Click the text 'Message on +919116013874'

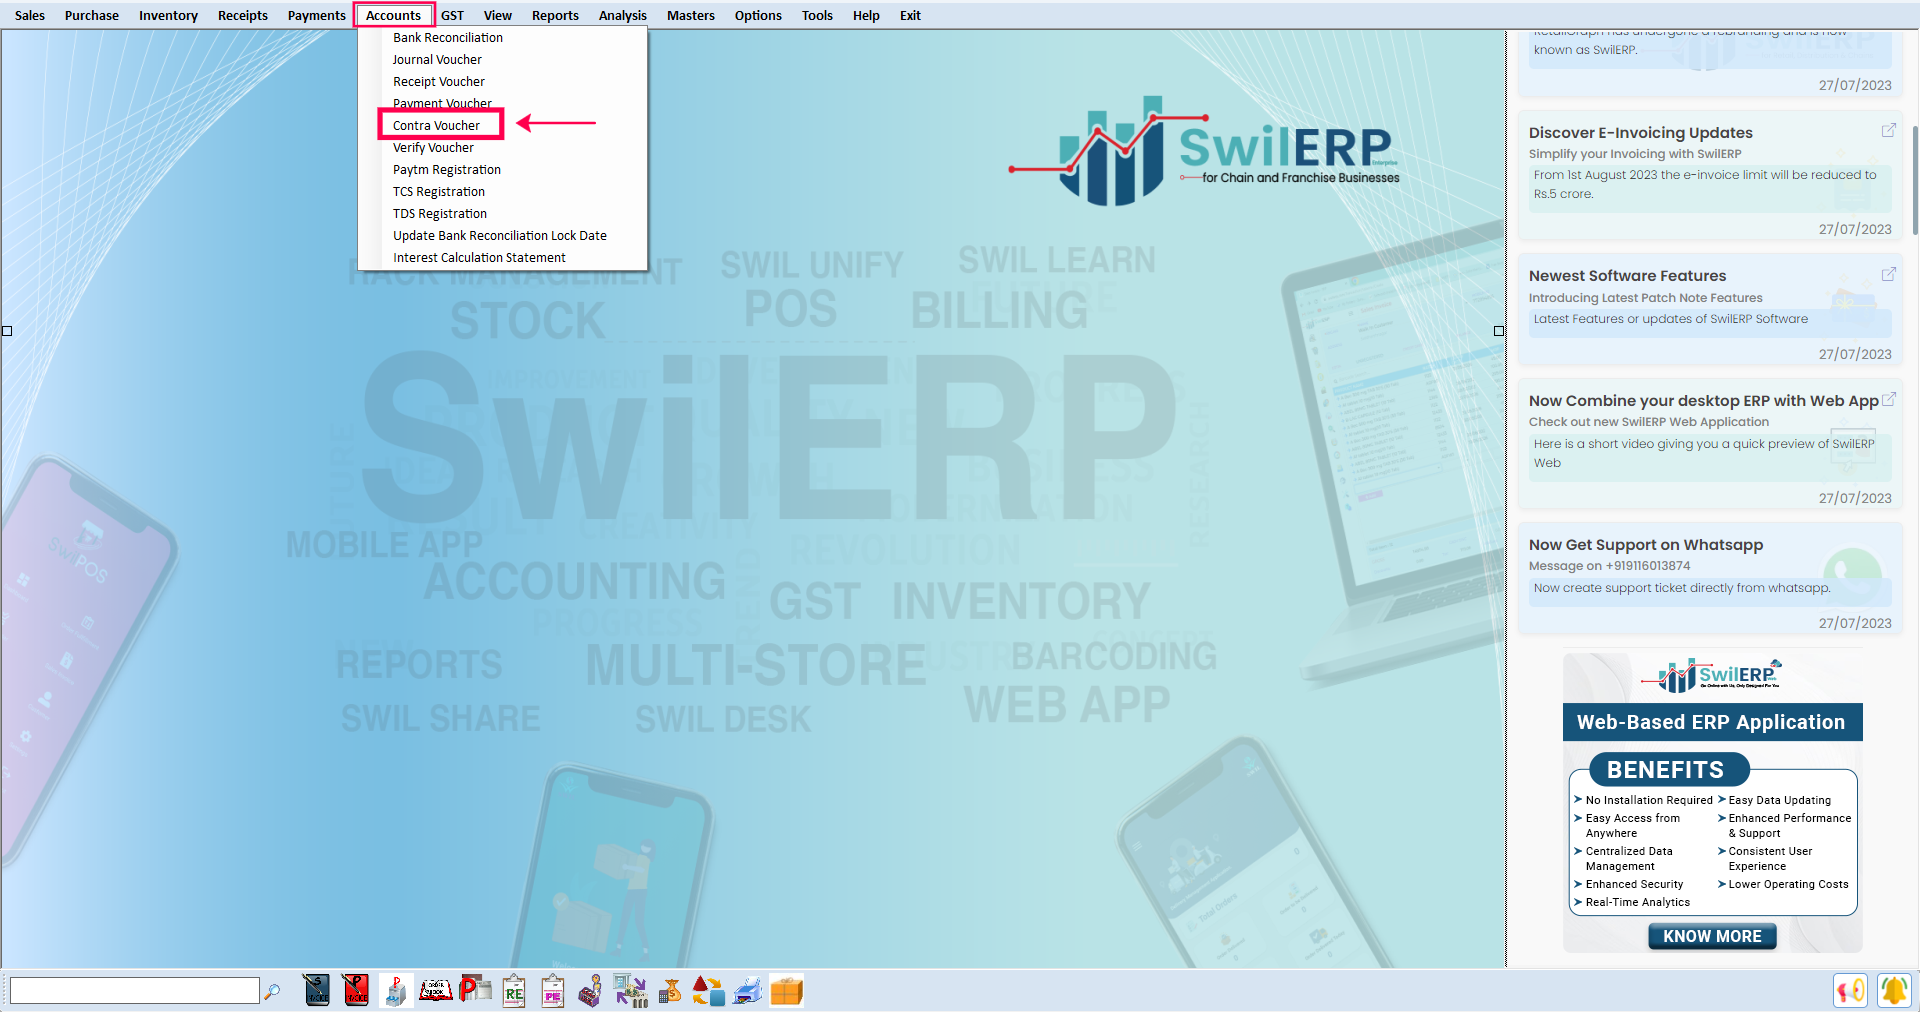(1609, 566)
